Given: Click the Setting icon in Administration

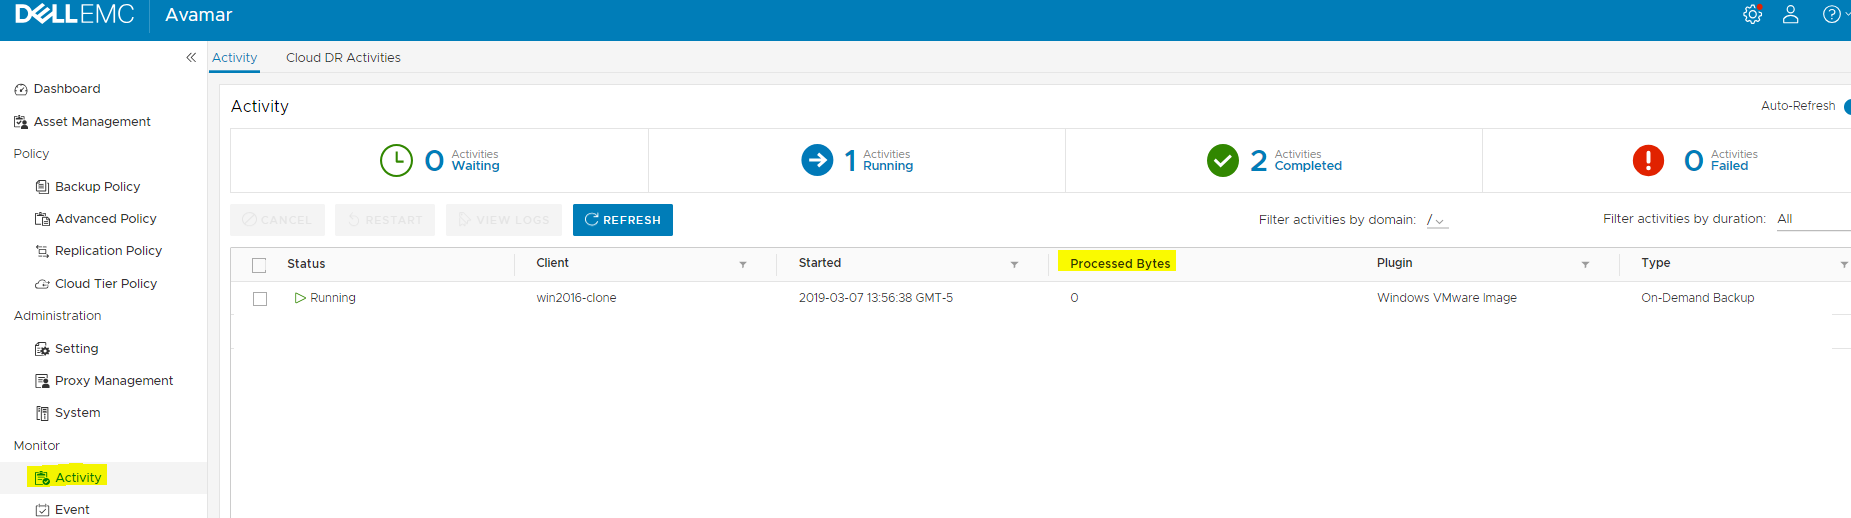Looking at the screenshot, I should pyautogui.click(x=42, y=349).
